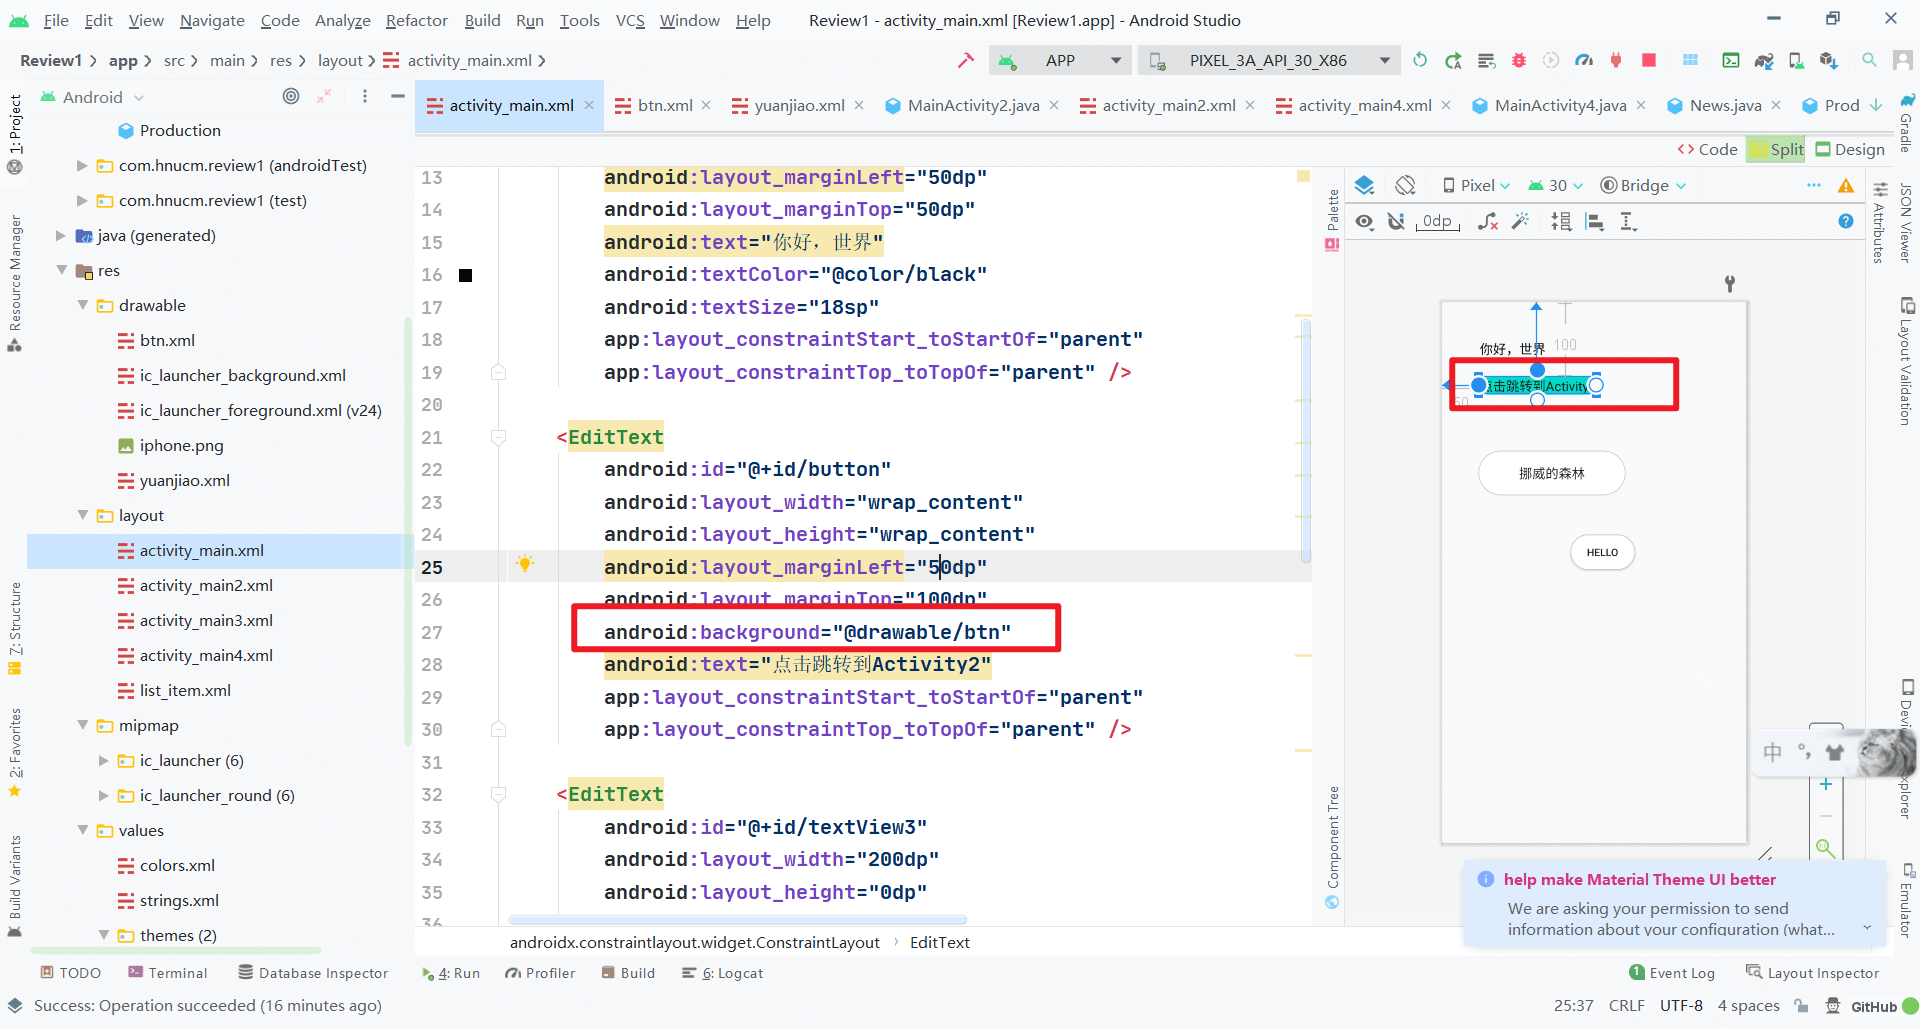Open the PIXEL_3A_API_30_X86 device dropdown
Image resolution: width=1920 pixels, height=1029 pixels.
pyautogui.click(x=1270, y=61)
